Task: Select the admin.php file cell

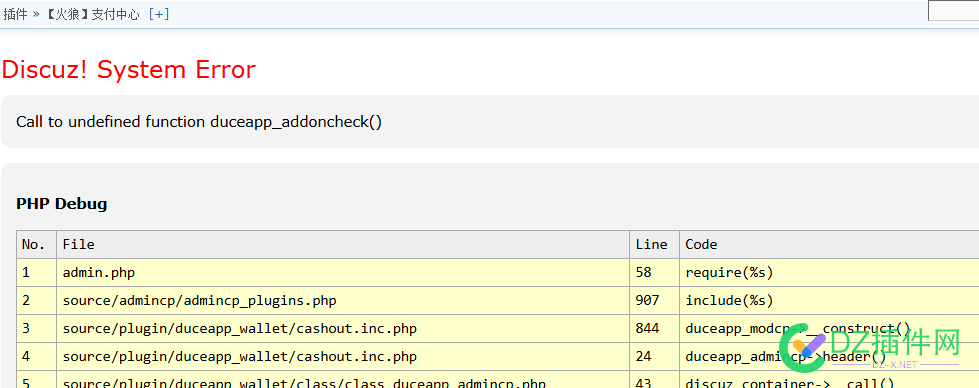Action: [343, 272]
